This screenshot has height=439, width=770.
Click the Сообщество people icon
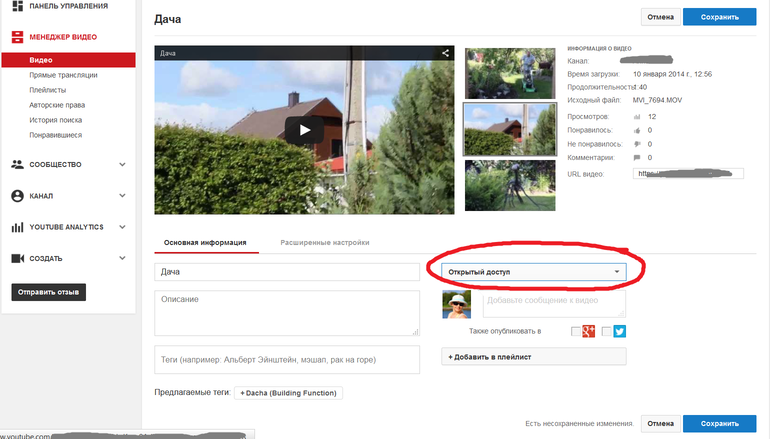[17, 165]
